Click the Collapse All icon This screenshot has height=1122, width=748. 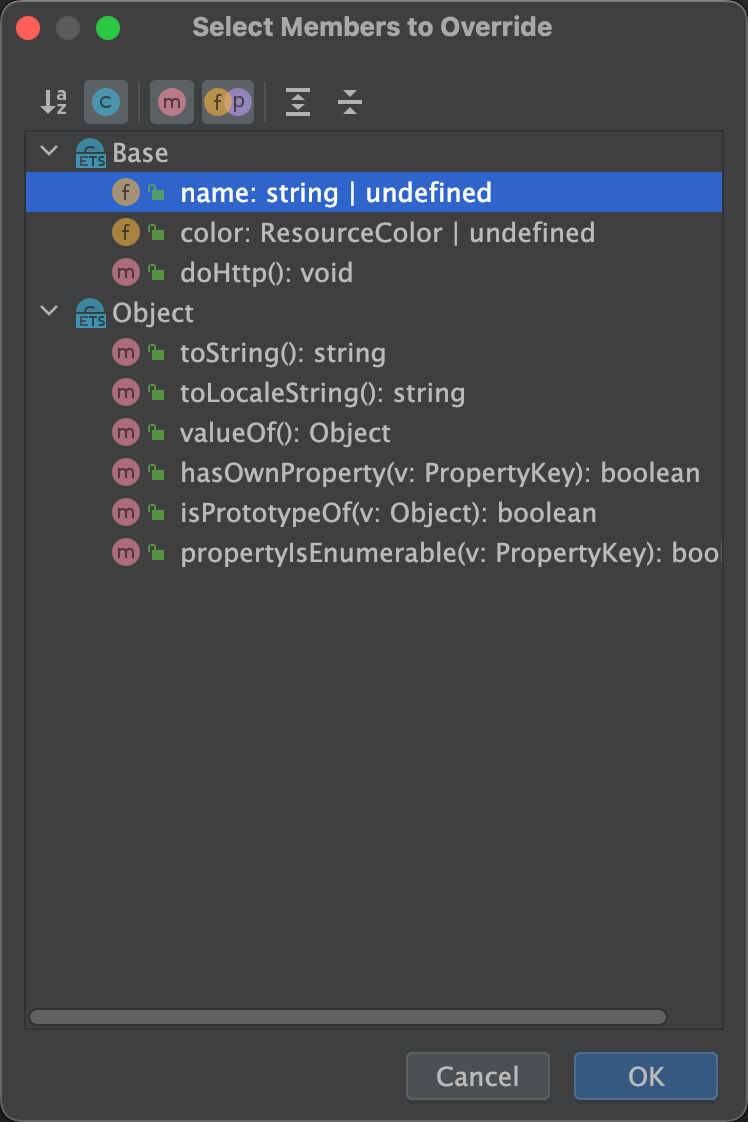[350, 102]
